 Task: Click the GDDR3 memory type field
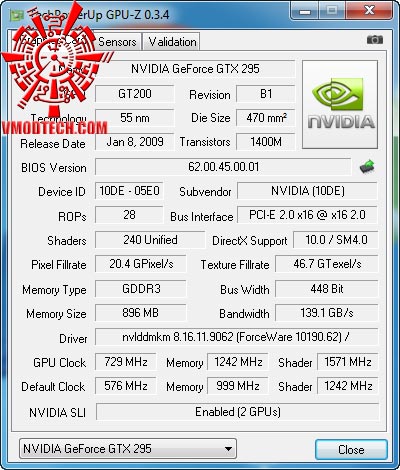[141, 289]
